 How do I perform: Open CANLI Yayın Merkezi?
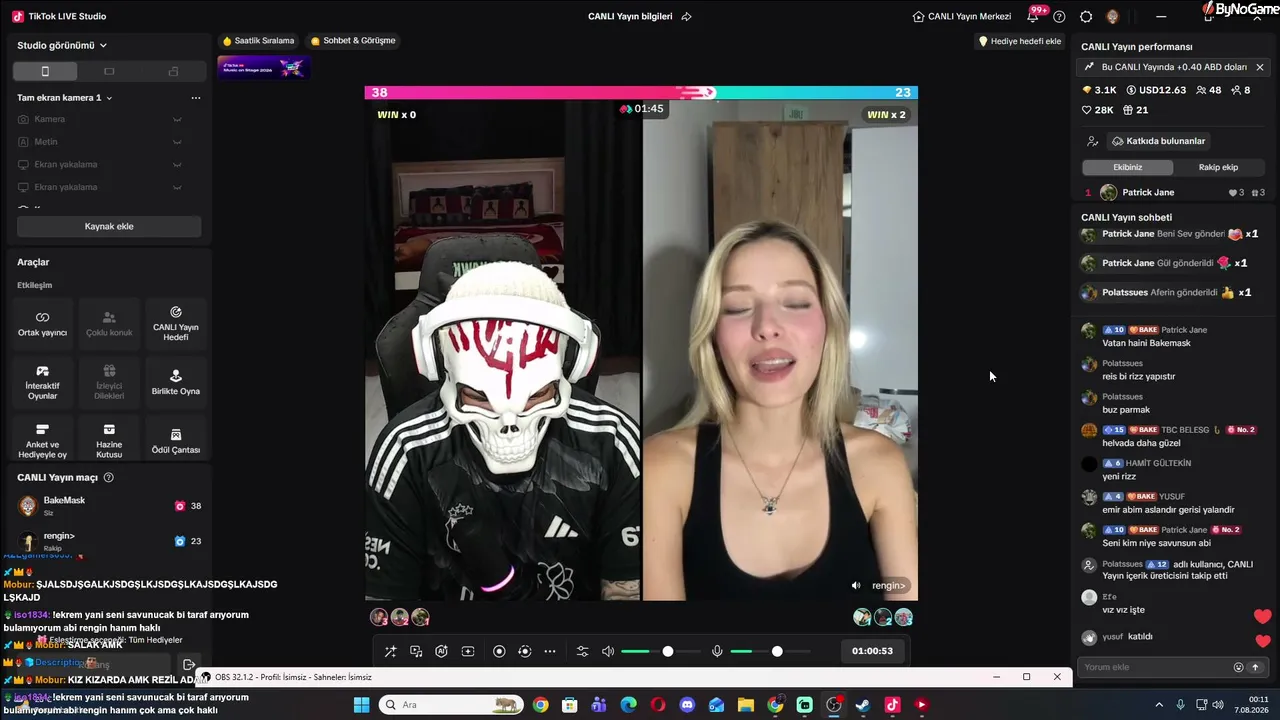tap(962, 16)
